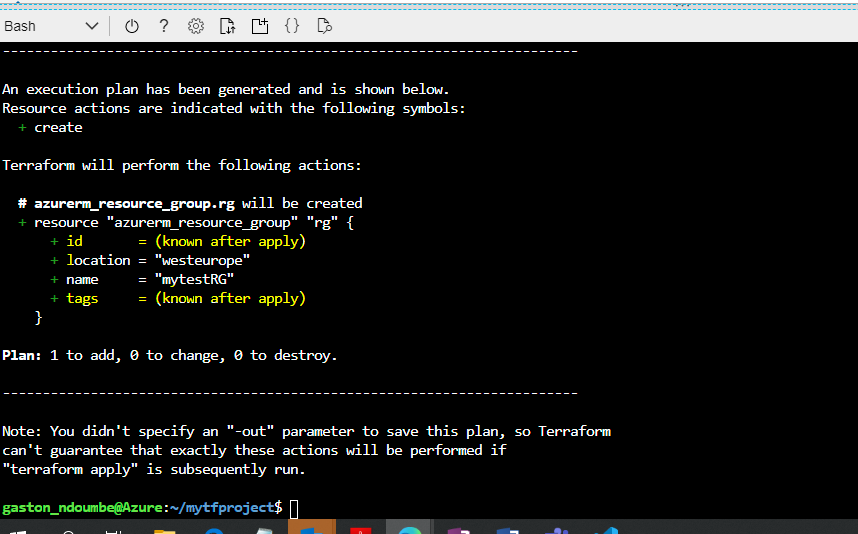858x534 pixels.
Task: Click the tags (known after apply) line
Action: [x=178, y=298]
